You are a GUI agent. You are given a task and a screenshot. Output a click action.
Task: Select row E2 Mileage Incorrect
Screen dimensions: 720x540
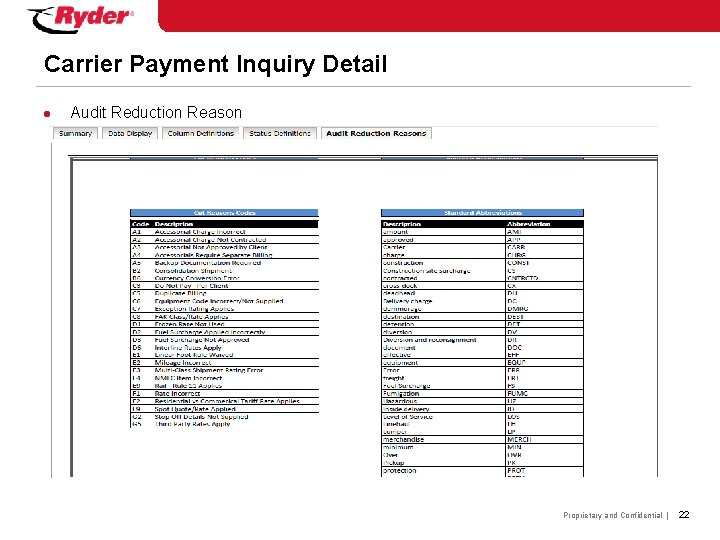tap(224, 362)
